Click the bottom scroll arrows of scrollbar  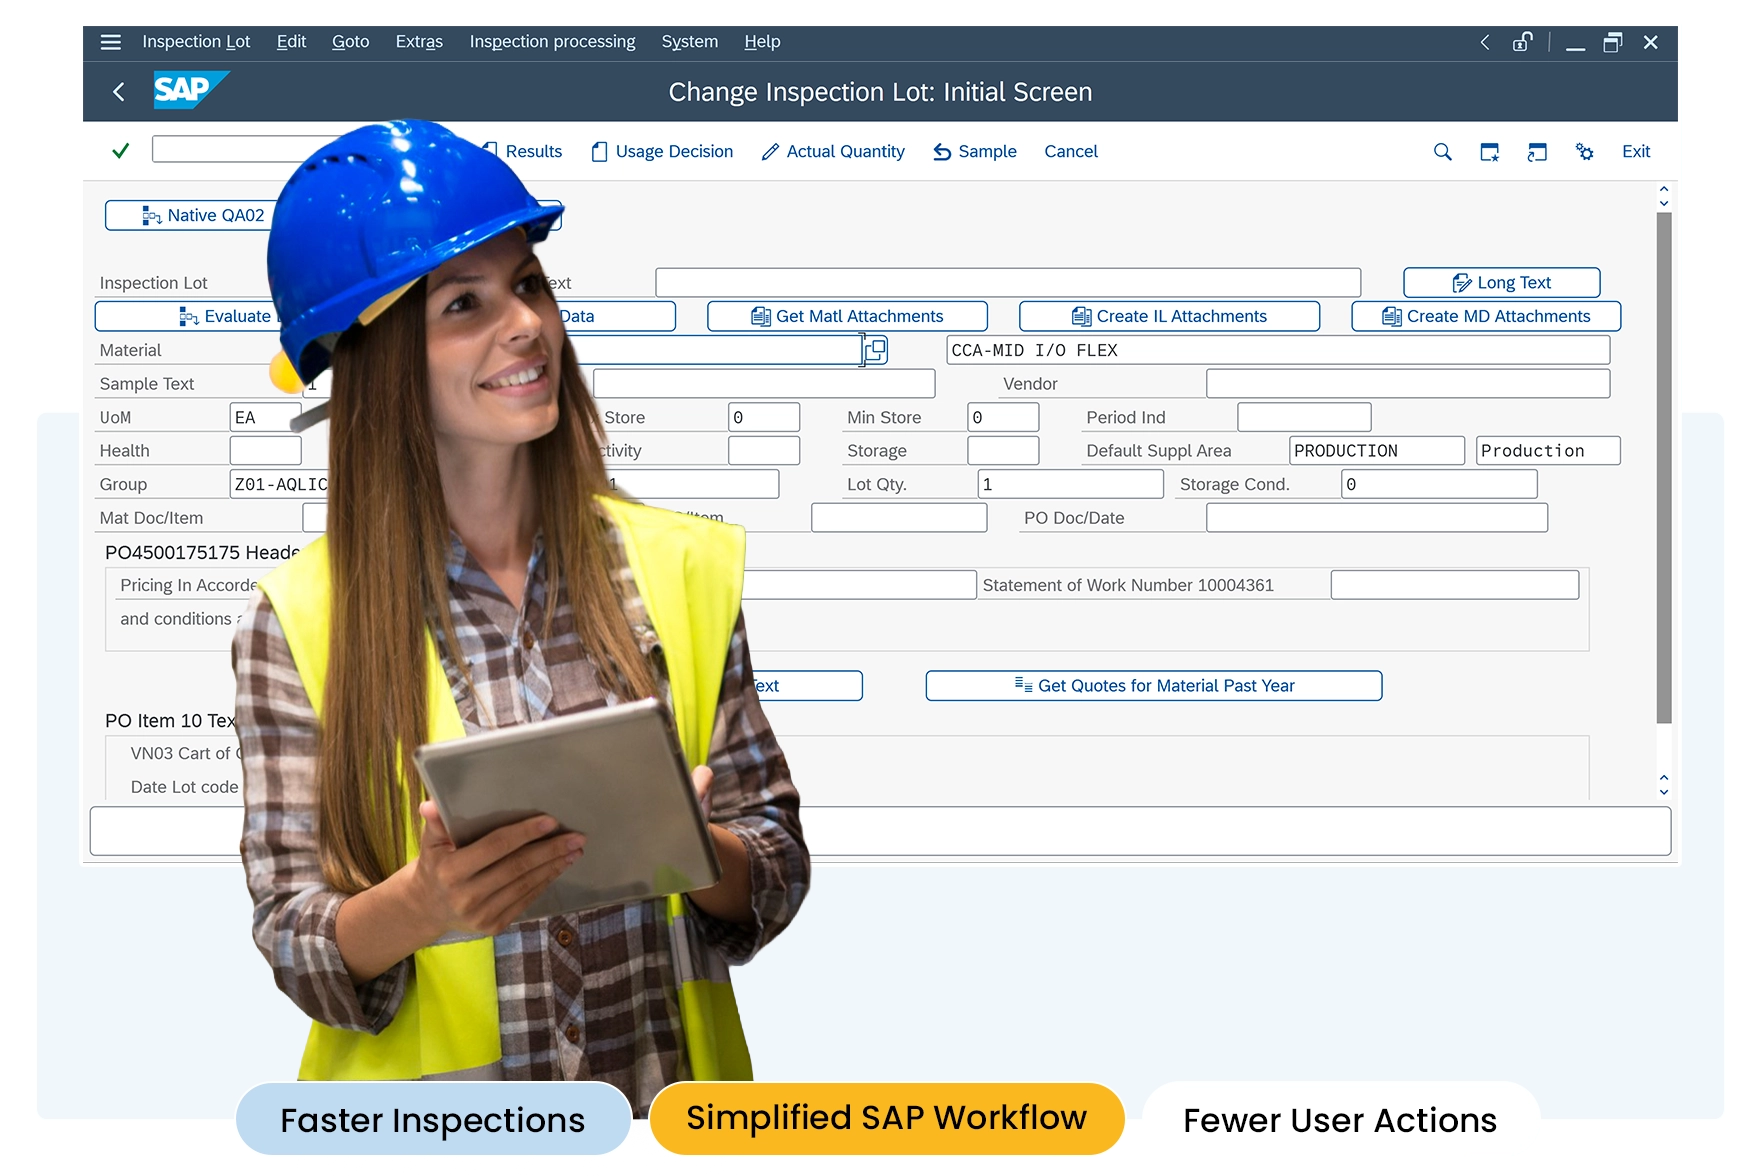tap(1664, 784)
